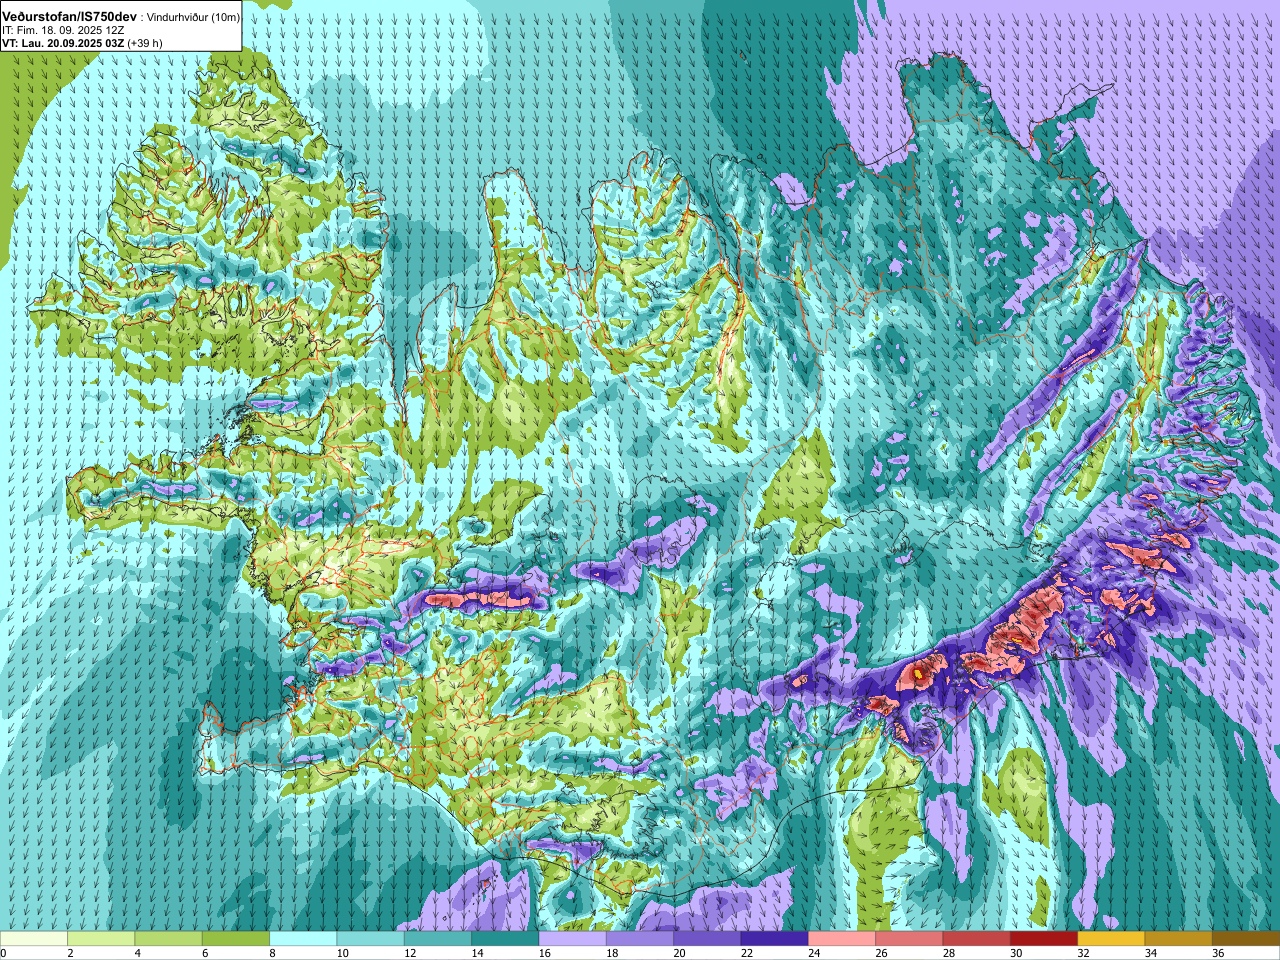This screenshot has width=1280, height=960.
Task: Click the legend scale value 16
Action: [545, 953]
